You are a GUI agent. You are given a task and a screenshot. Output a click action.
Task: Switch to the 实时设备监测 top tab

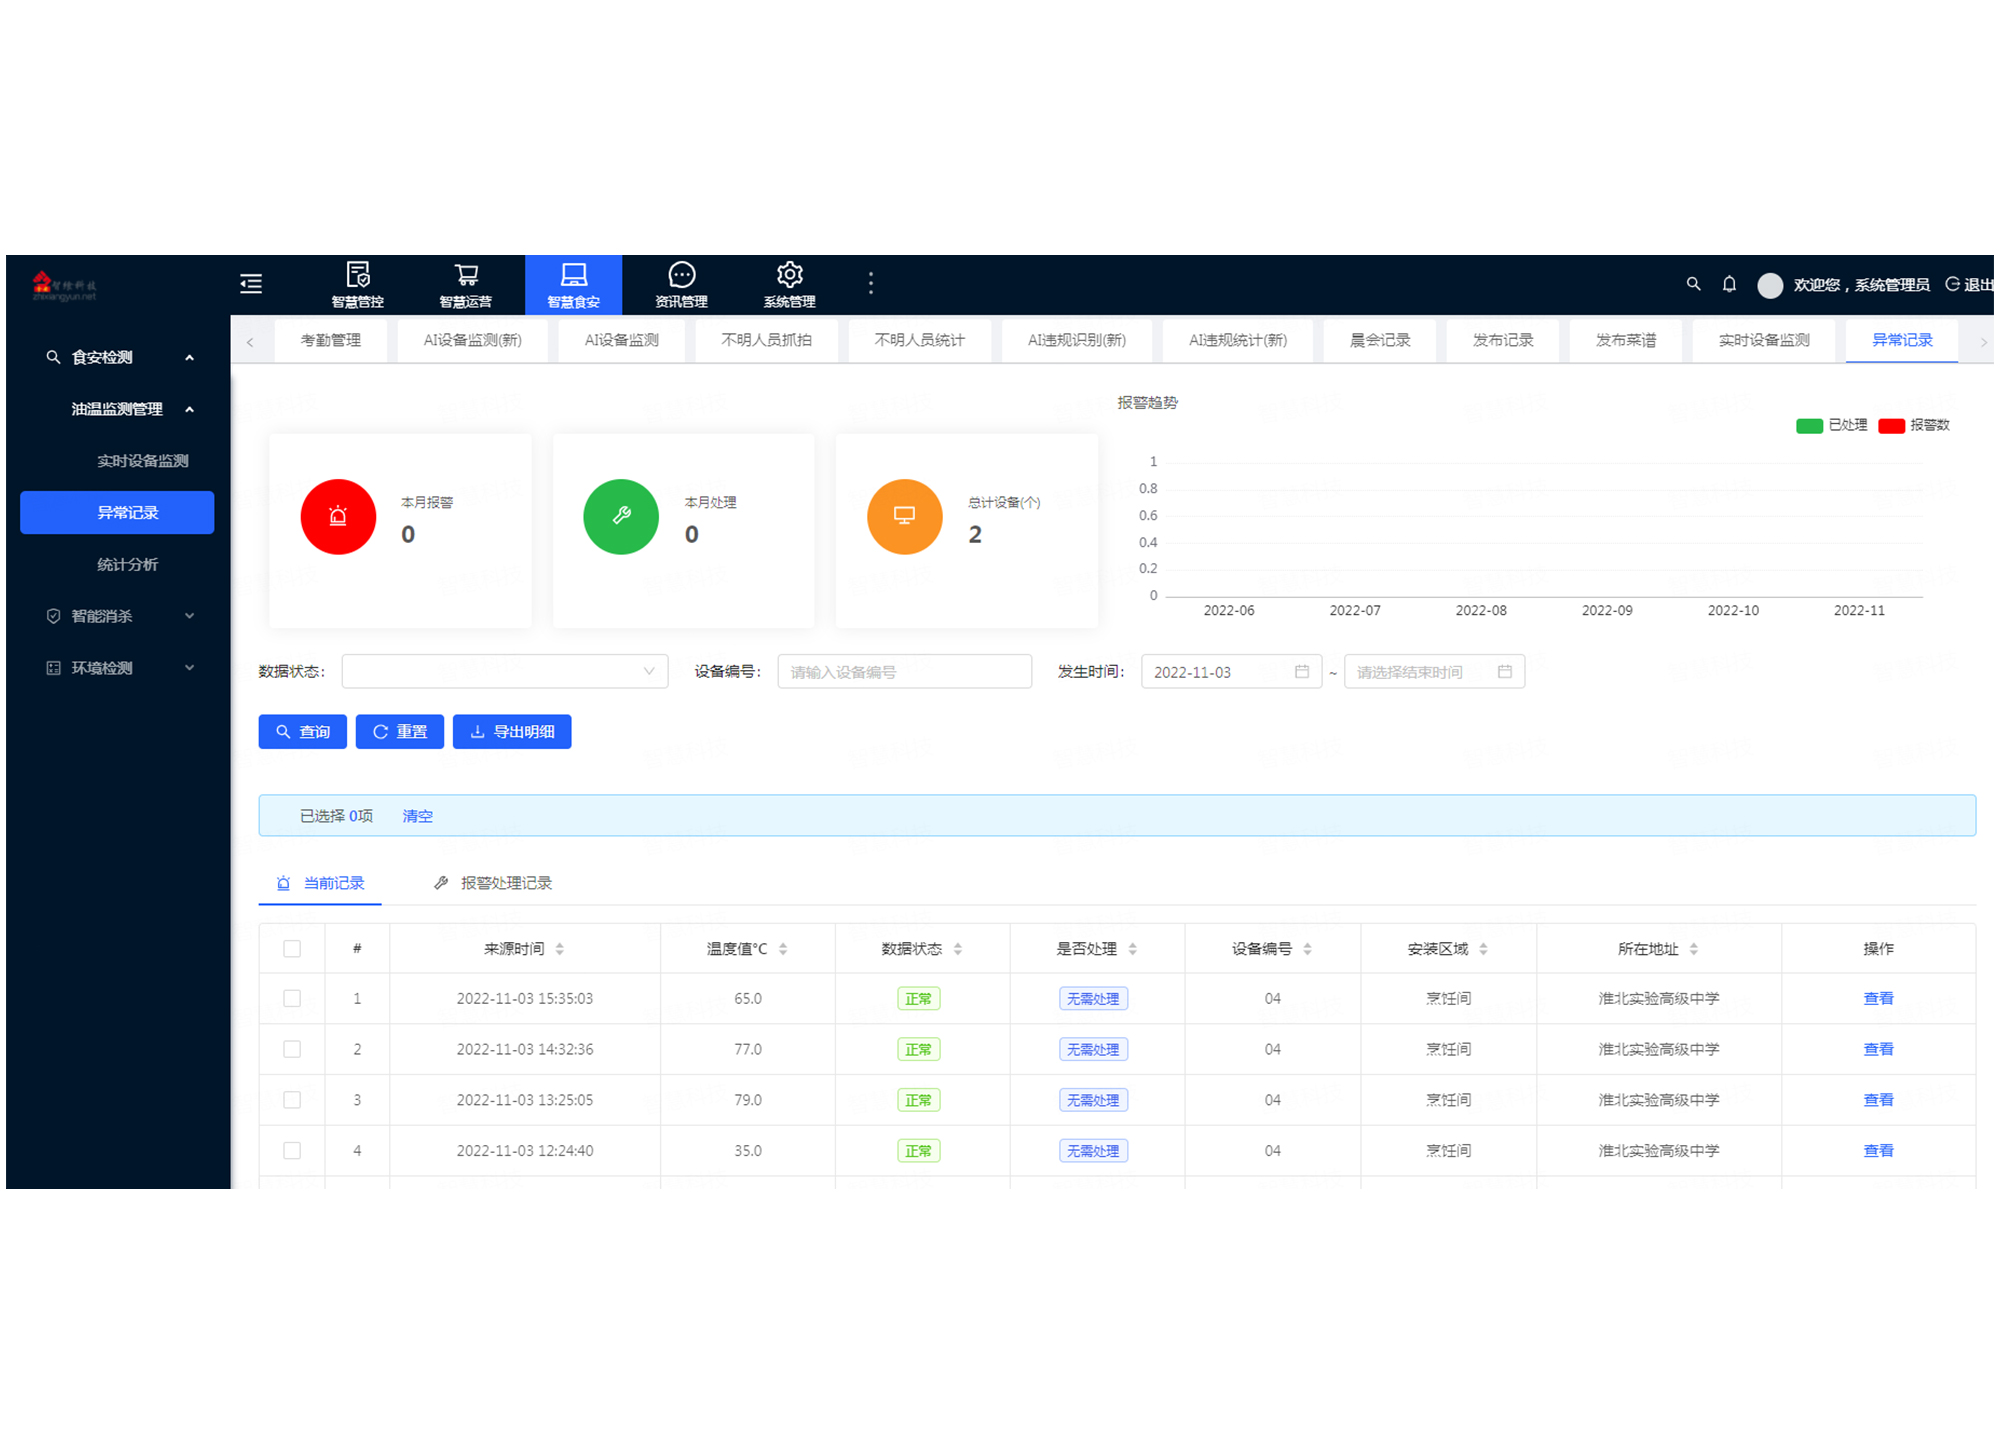(x=1764, y=340)
